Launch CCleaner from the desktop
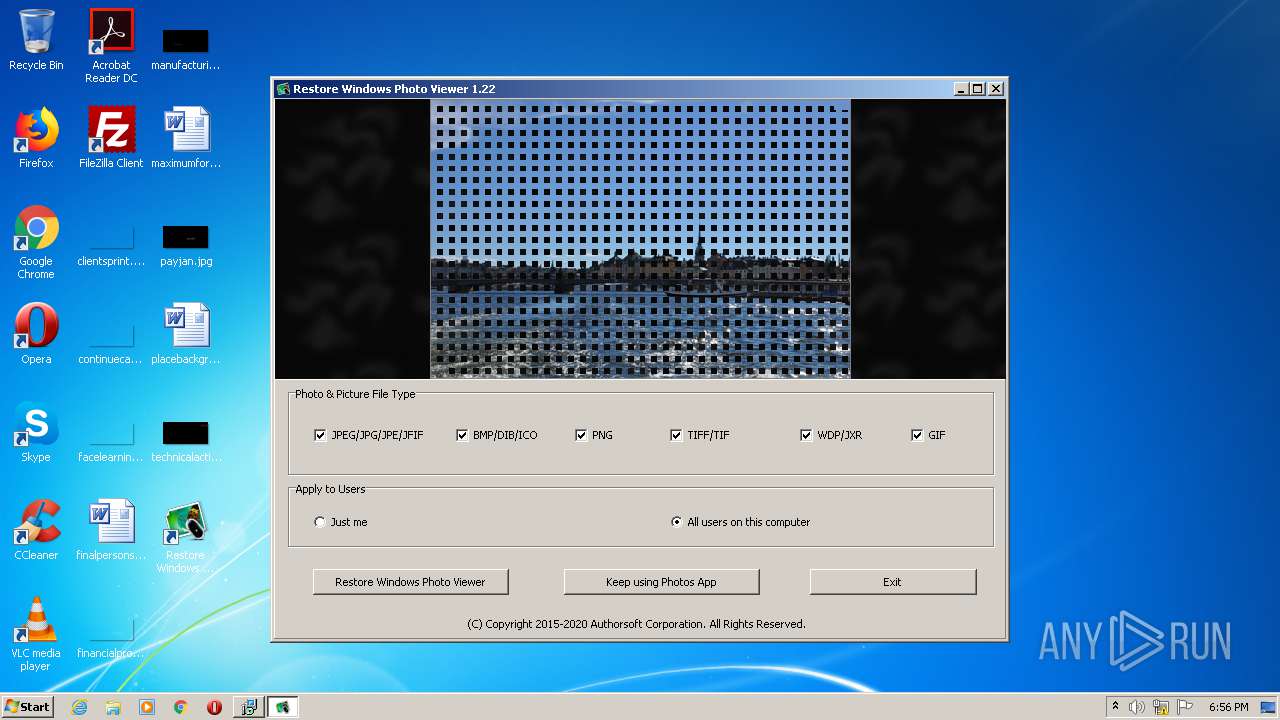The image size is (1280, 720). coord(36,530)
